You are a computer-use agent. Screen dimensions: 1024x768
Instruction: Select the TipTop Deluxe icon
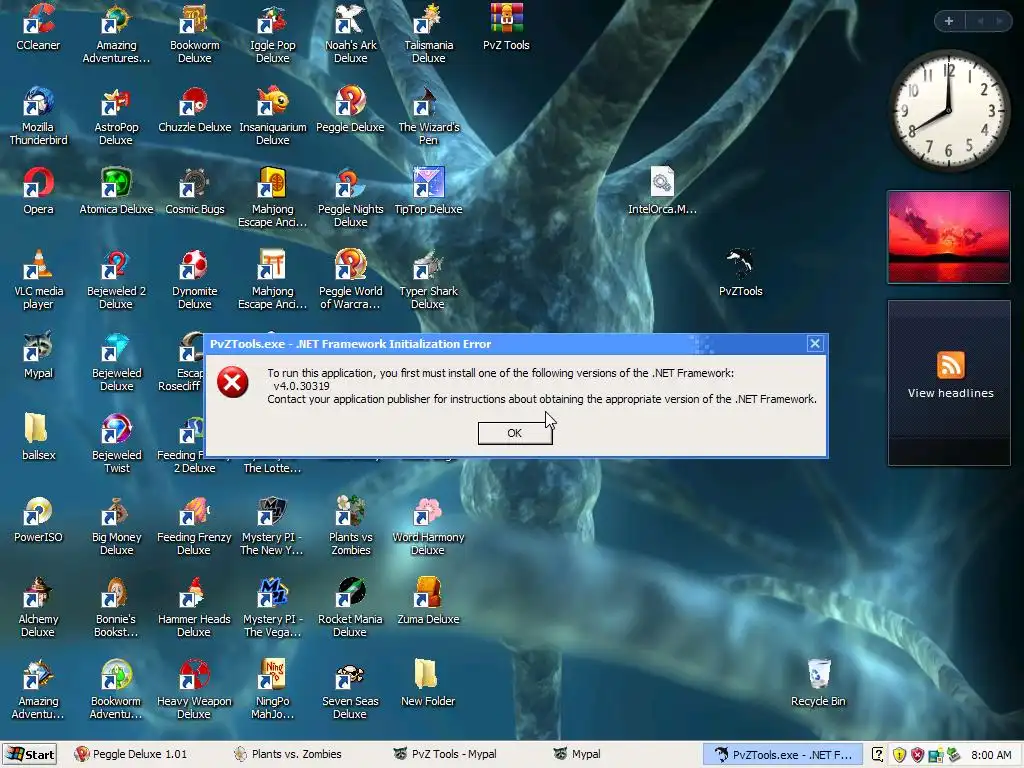click(428, 191)
